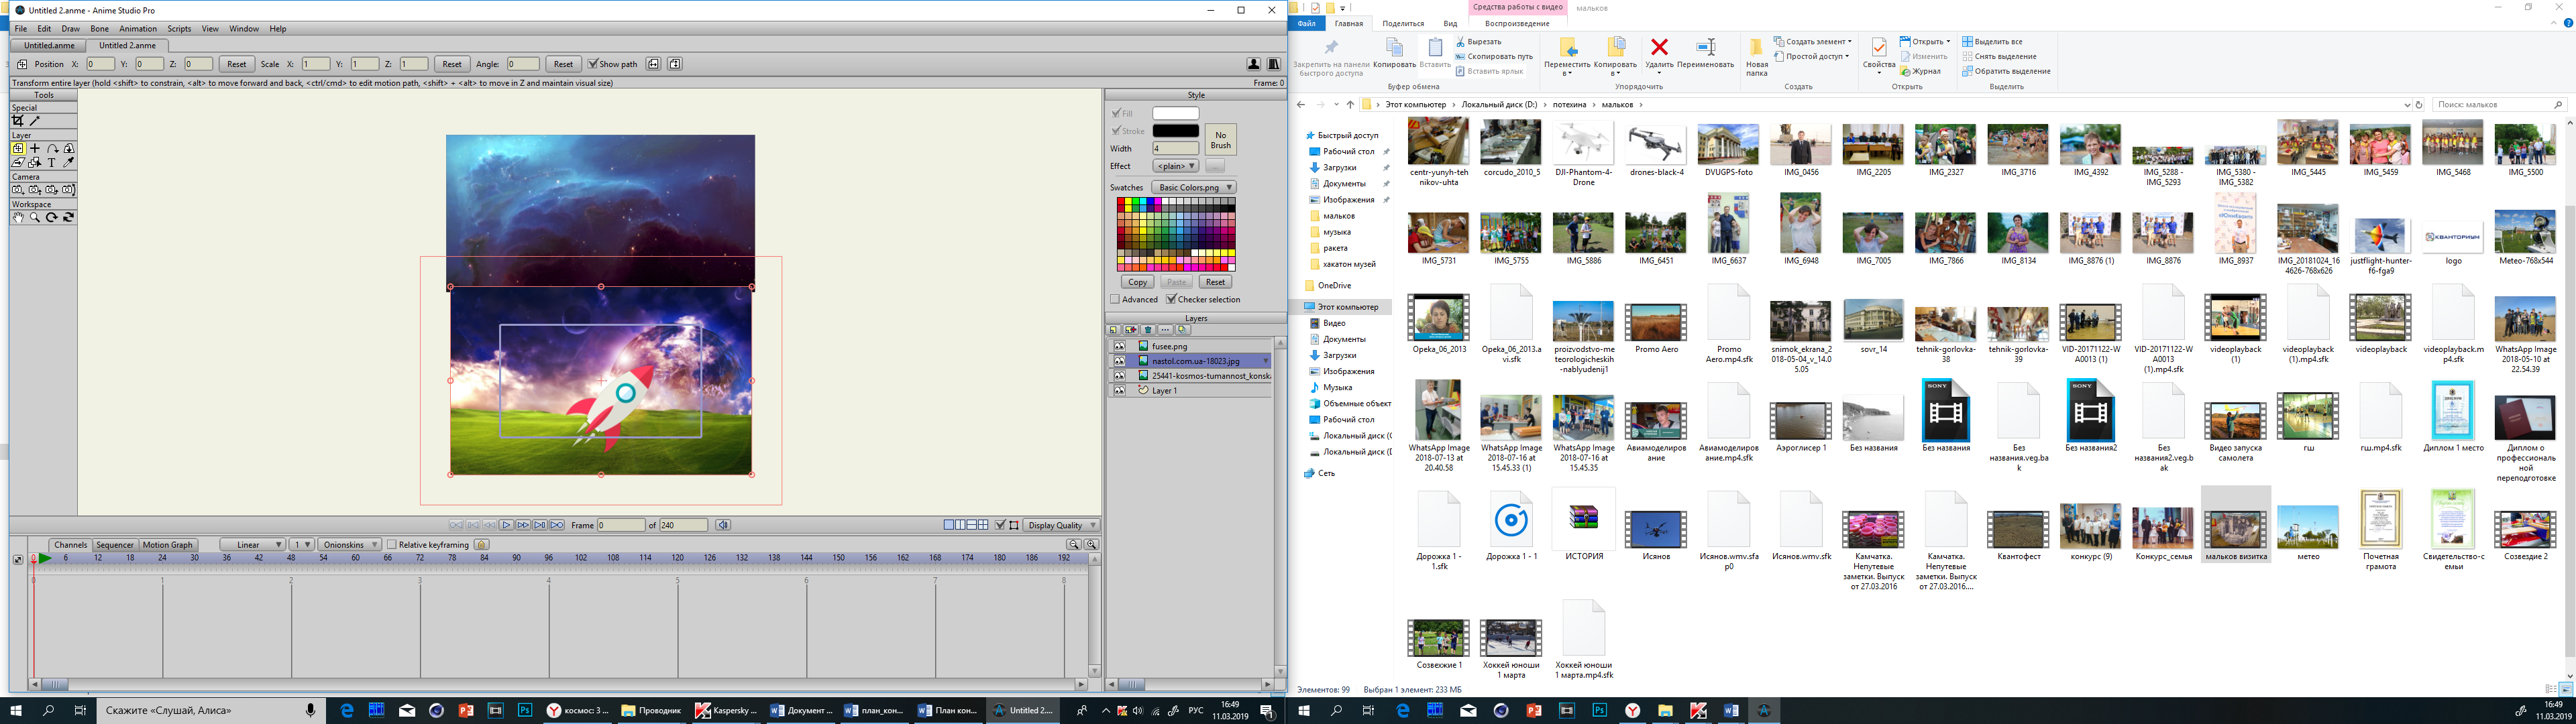Click Reset next to Angle field
Screen dimensions: 2576x724
[x=563, y=64]
